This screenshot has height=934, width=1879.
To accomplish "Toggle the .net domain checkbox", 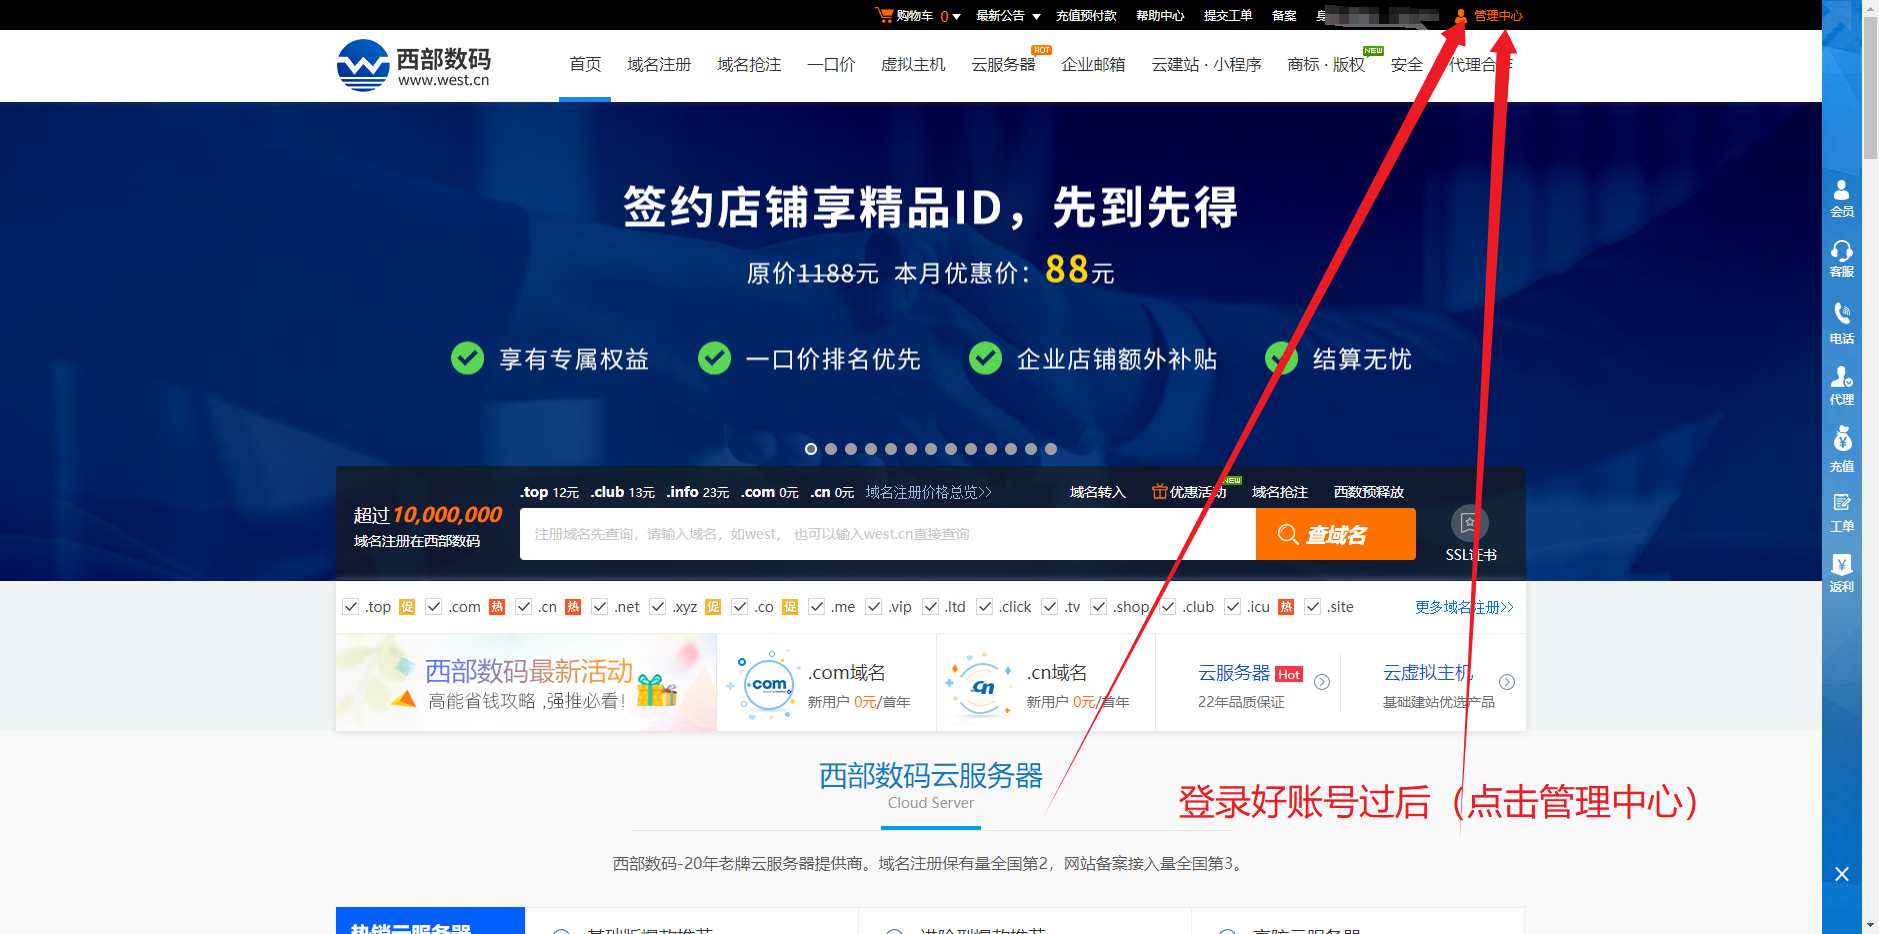I will 600,606.
